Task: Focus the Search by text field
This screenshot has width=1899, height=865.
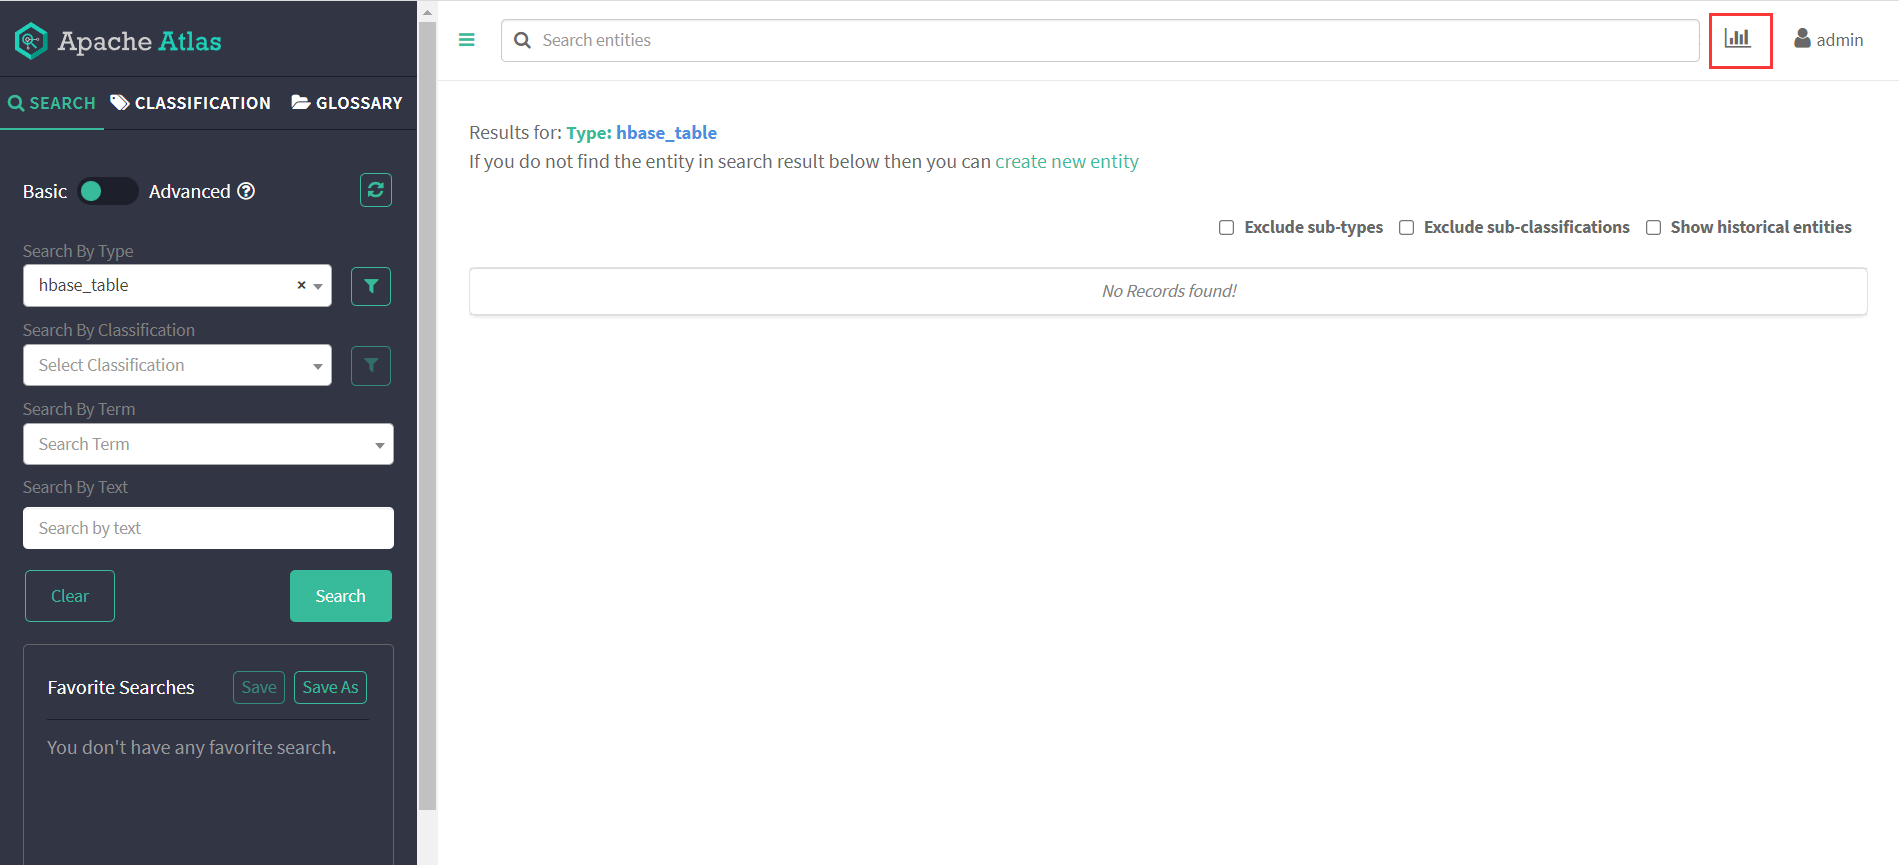Action: pos(208,528)
